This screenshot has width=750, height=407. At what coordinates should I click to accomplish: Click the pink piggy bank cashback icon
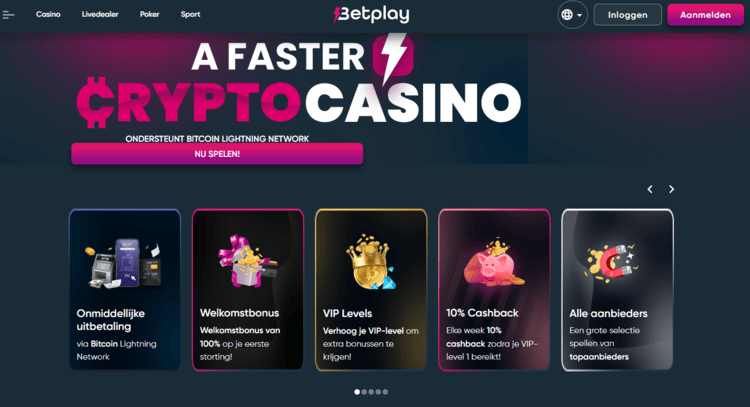(x=494, y=263)
